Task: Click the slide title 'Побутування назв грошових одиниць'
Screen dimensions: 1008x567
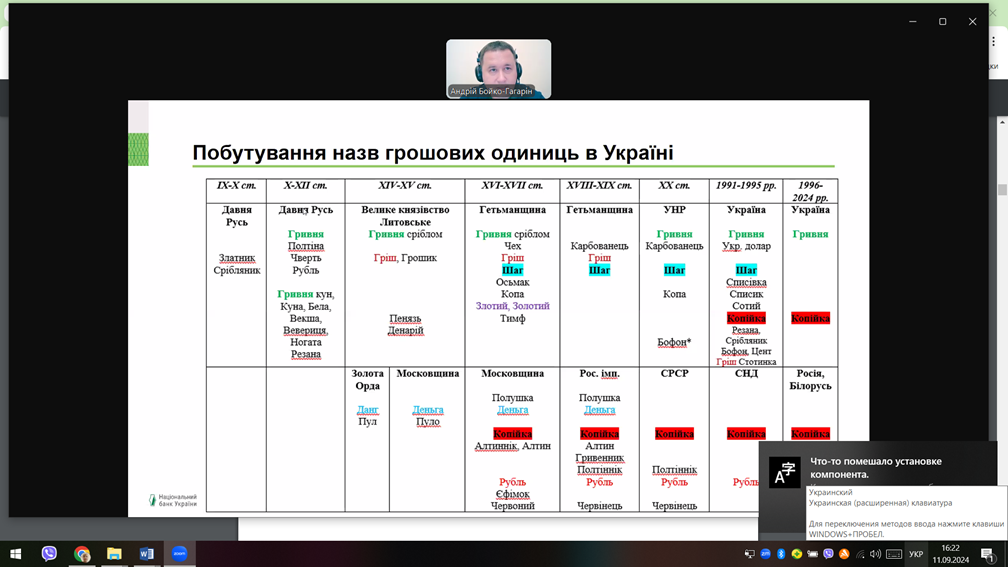Action: [433, 153]
